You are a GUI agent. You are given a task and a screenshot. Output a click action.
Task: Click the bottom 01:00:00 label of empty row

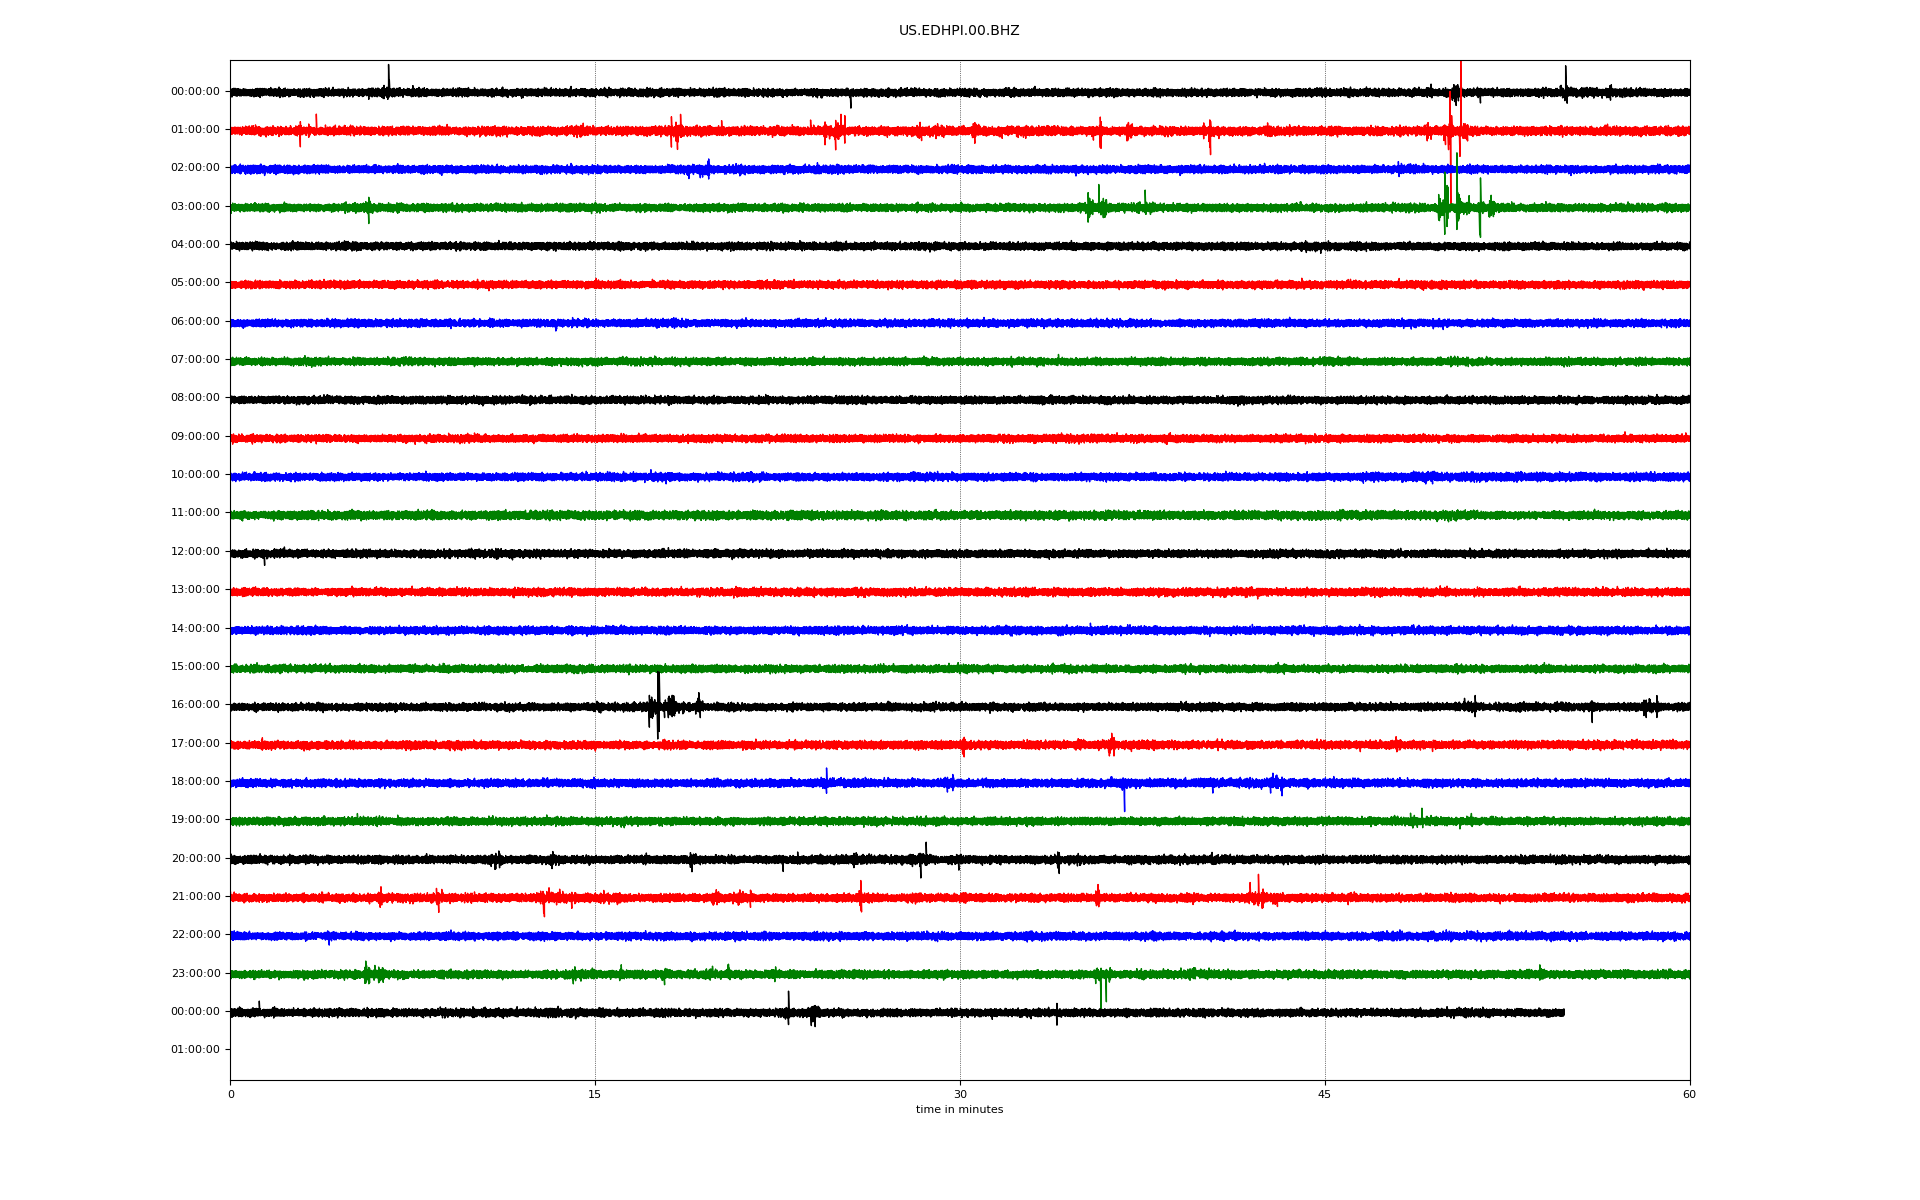195,1050
